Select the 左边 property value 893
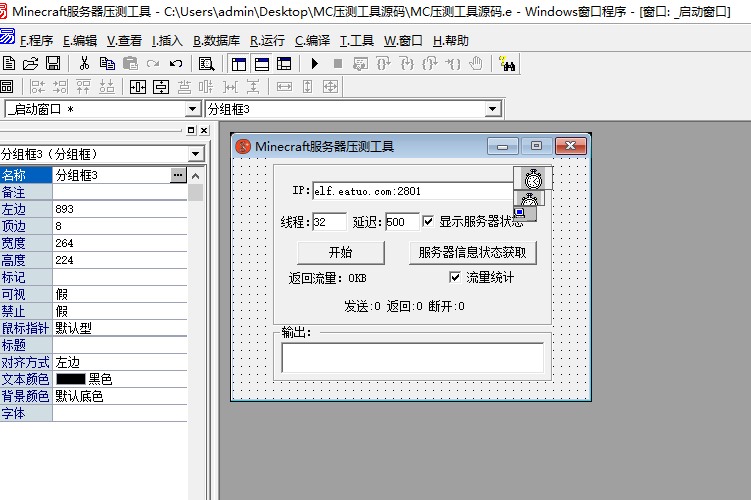This screenshot has width=751, height=500. (120, 209)
